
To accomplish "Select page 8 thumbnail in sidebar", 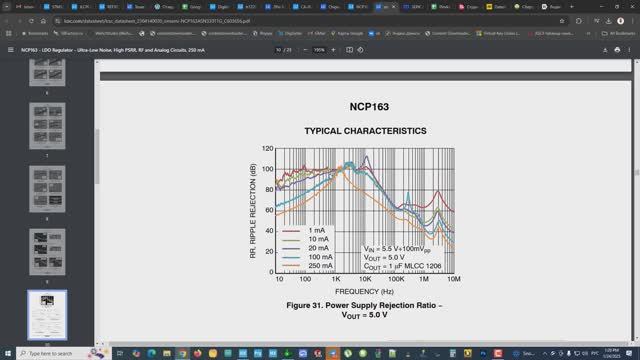I will (x=47, y=189).
